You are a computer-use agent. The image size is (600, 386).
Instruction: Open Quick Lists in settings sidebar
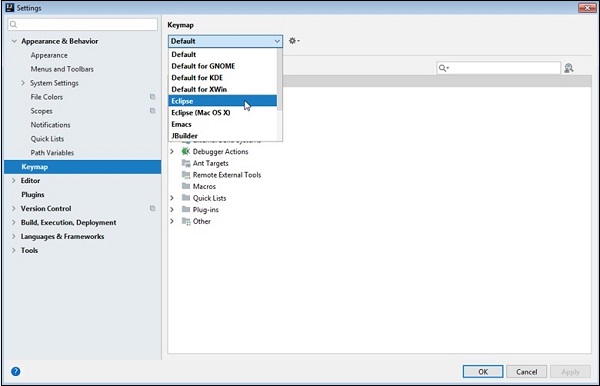point(47,138)
